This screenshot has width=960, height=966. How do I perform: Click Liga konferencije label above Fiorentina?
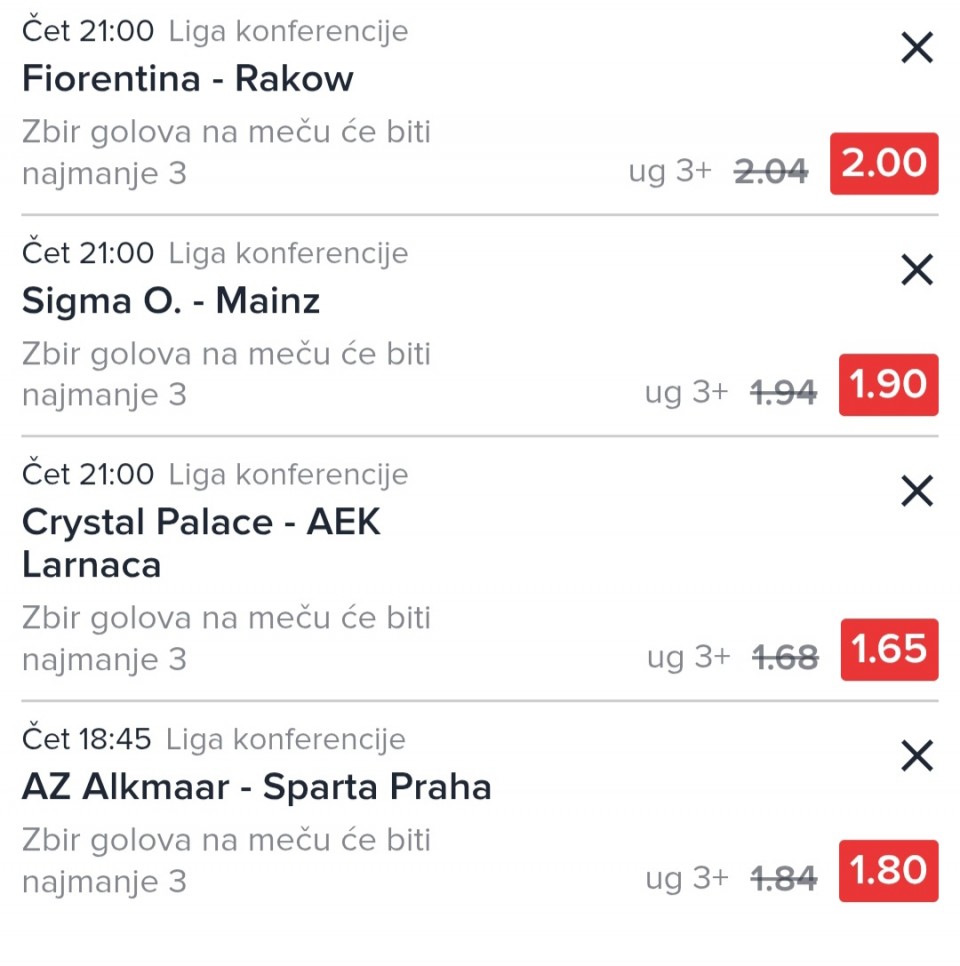tap(288, 31)
